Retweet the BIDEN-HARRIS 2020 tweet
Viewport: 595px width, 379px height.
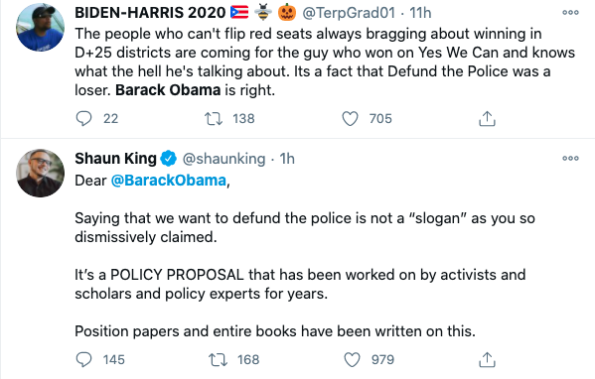pos(214,118)
